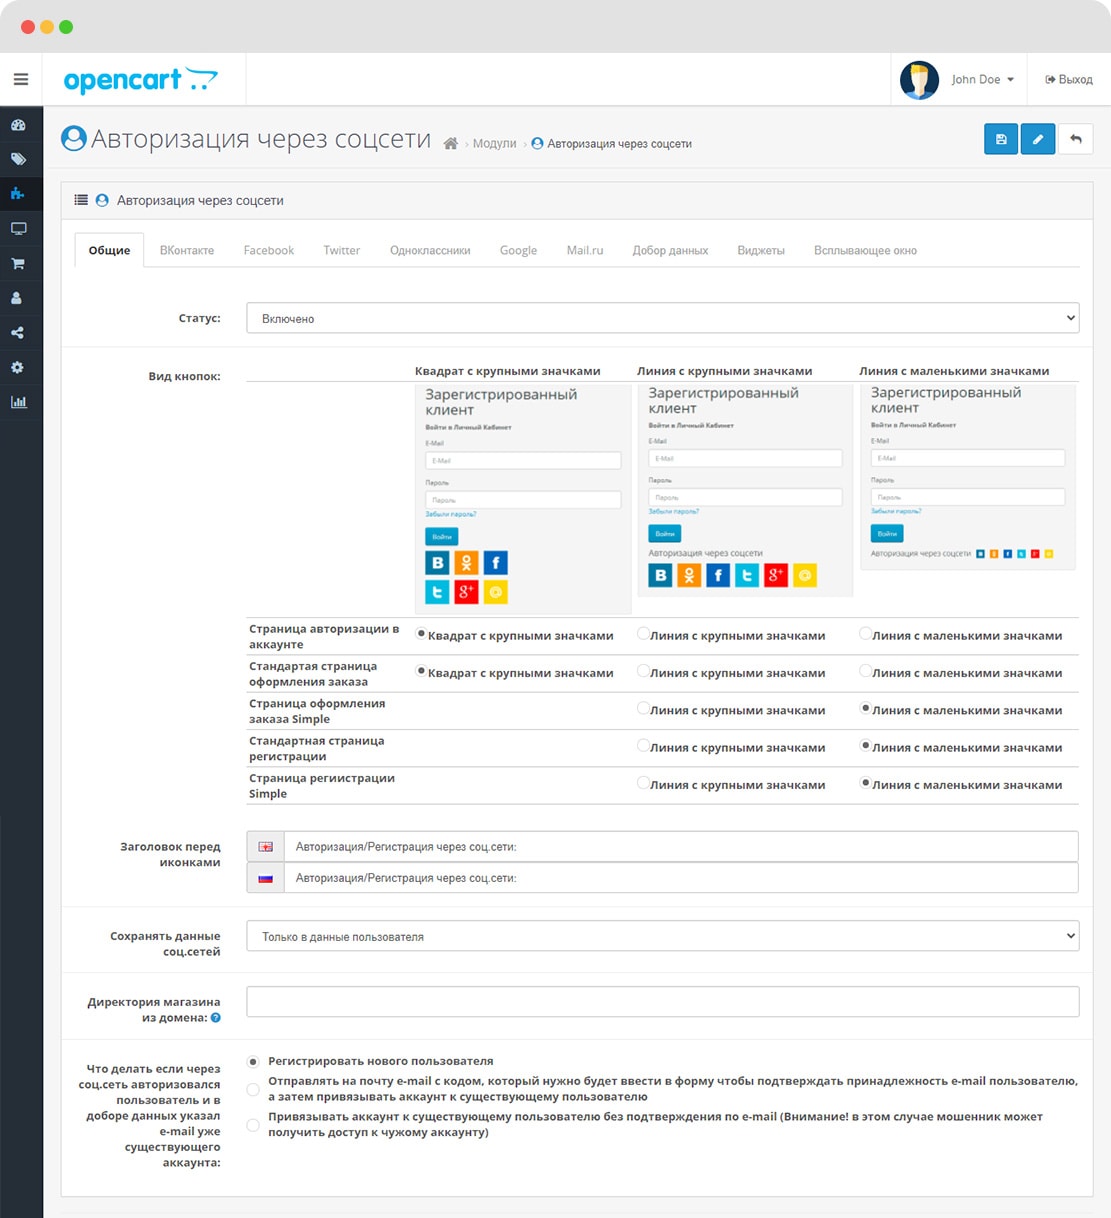Select Привязывать аккаунт без подтверждения option

(x=253, y=1125)
